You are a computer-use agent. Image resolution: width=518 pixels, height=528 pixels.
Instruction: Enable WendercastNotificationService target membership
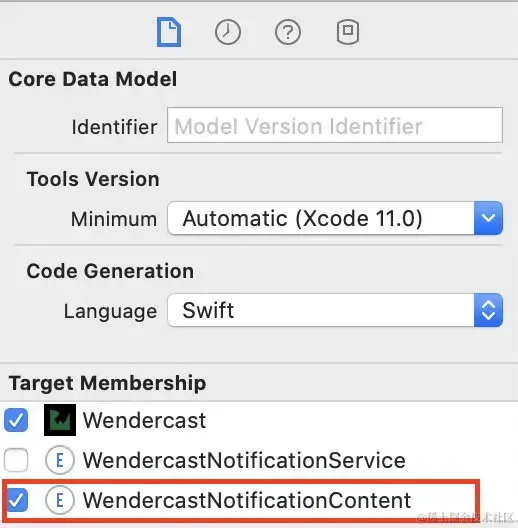pos(16,460)
